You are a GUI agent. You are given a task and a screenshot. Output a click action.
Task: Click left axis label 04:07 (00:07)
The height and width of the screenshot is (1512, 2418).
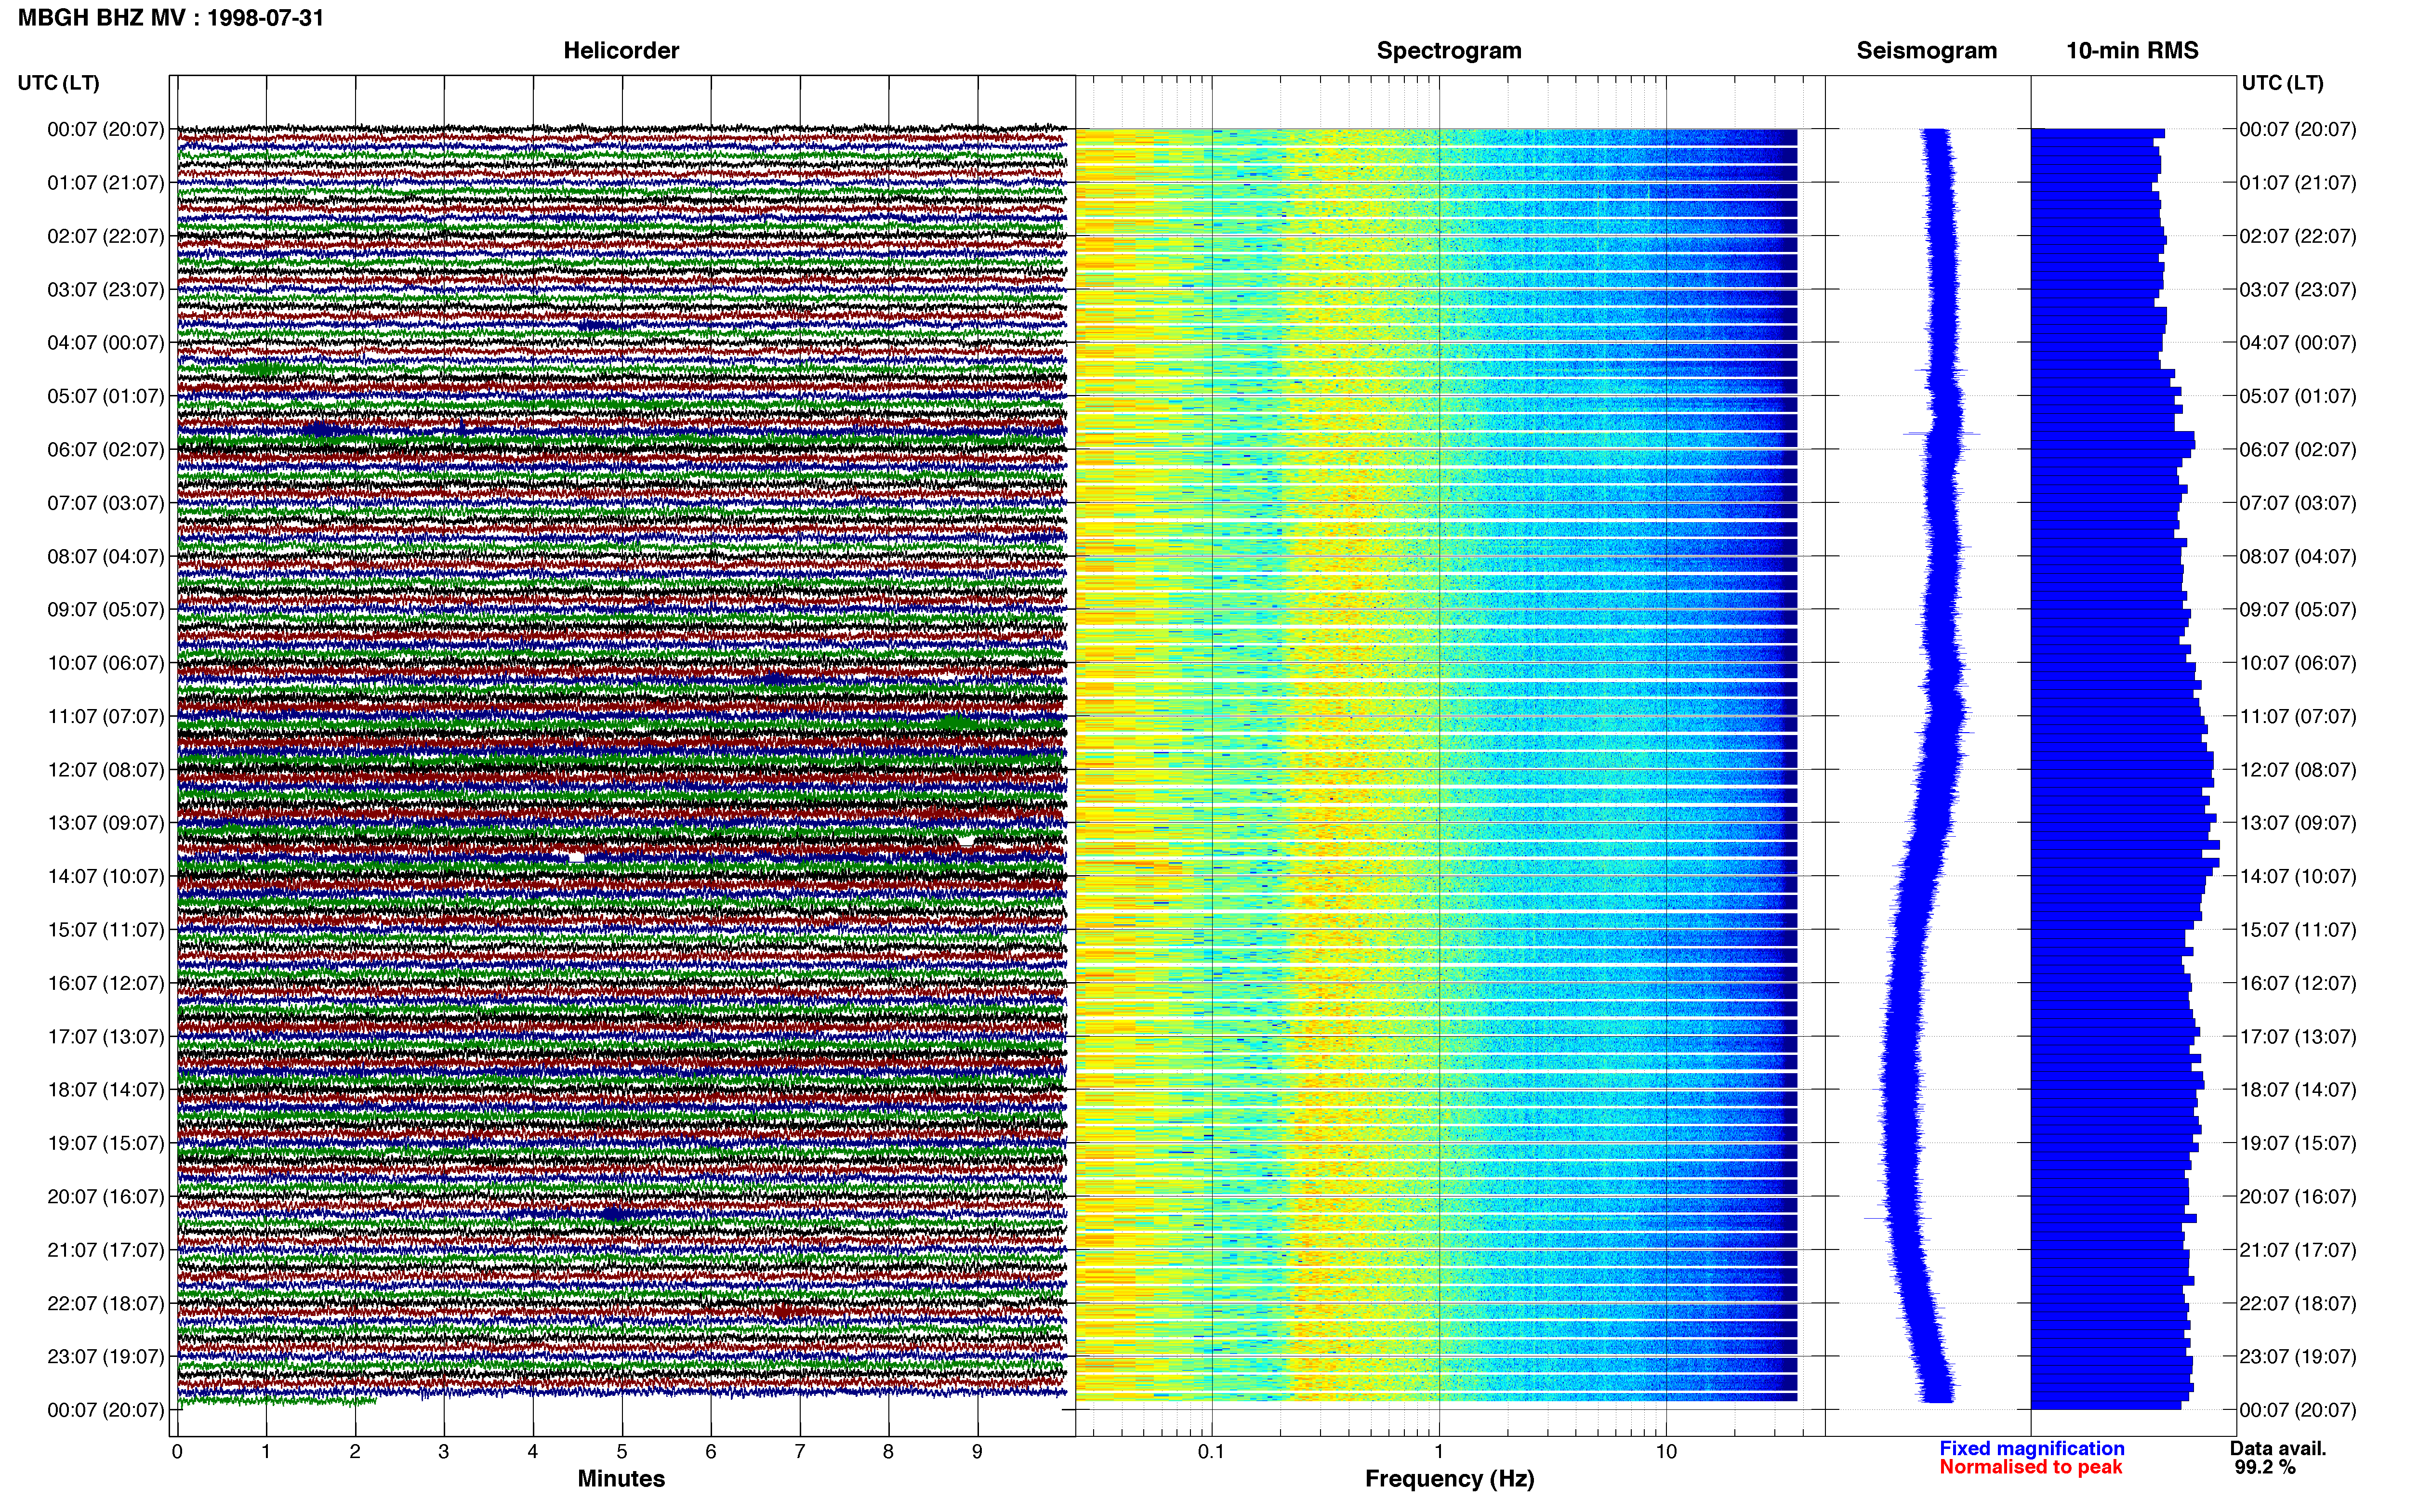(106, 343)
